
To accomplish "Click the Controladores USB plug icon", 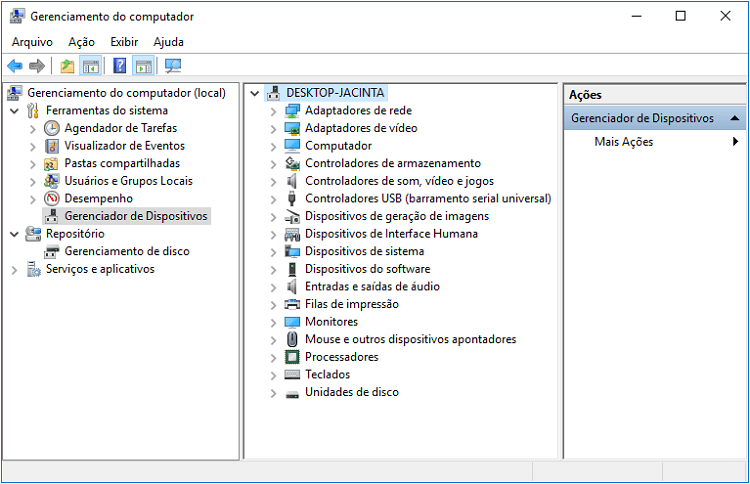I will 292,198.
